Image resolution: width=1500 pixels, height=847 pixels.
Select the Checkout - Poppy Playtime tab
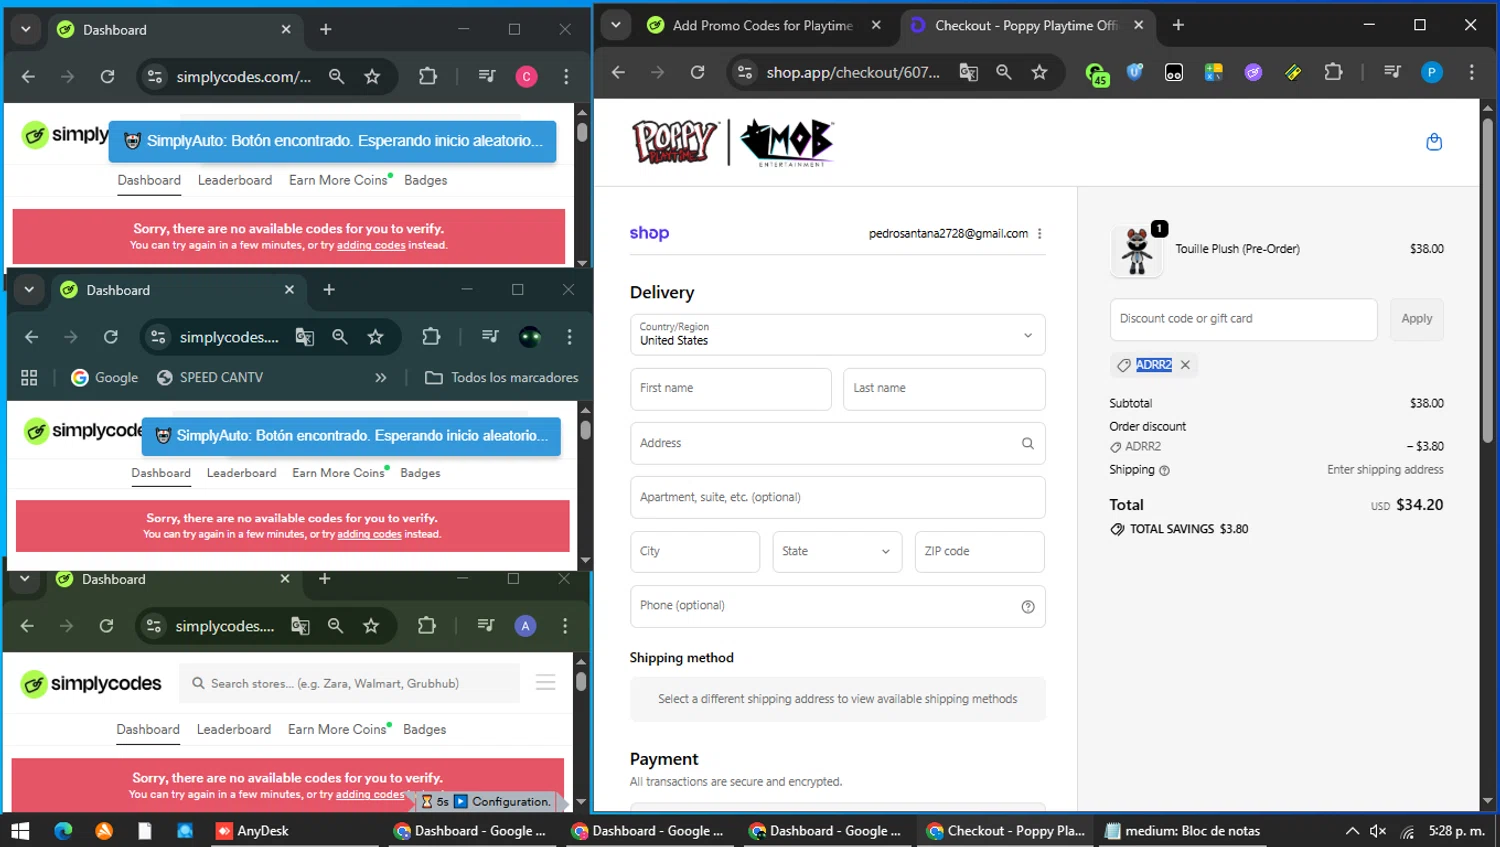click(x=1025, y=26)
